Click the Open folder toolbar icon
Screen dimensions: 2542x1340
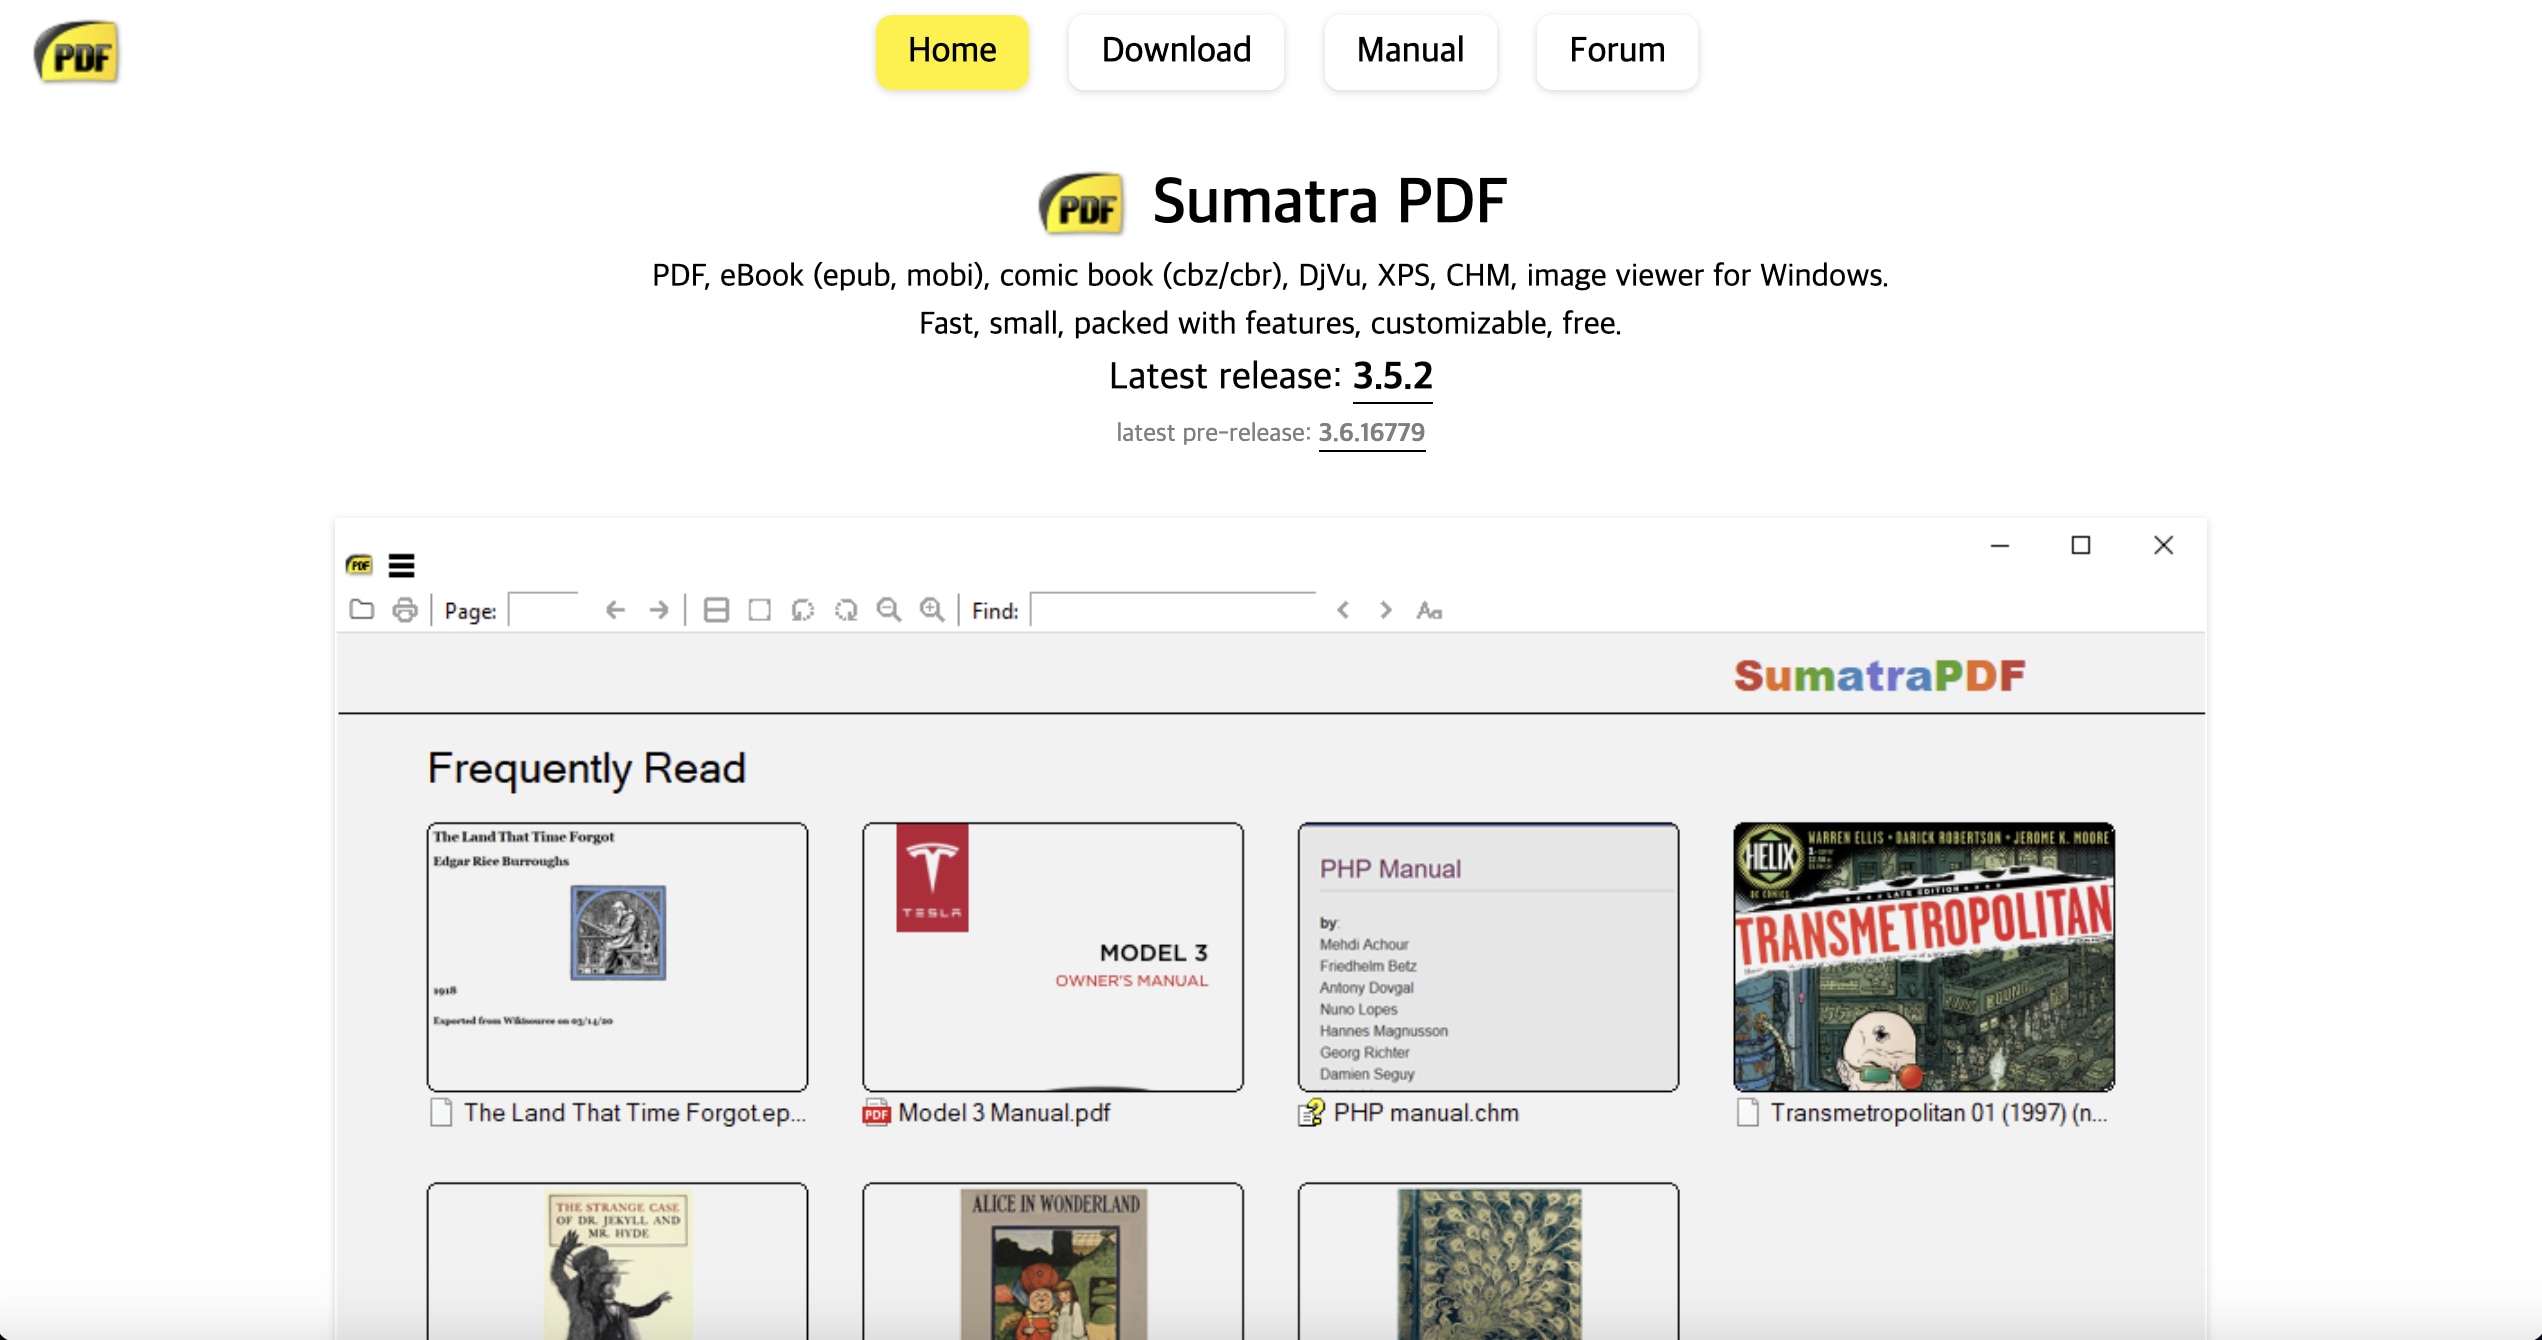click(x=361, y=610)
